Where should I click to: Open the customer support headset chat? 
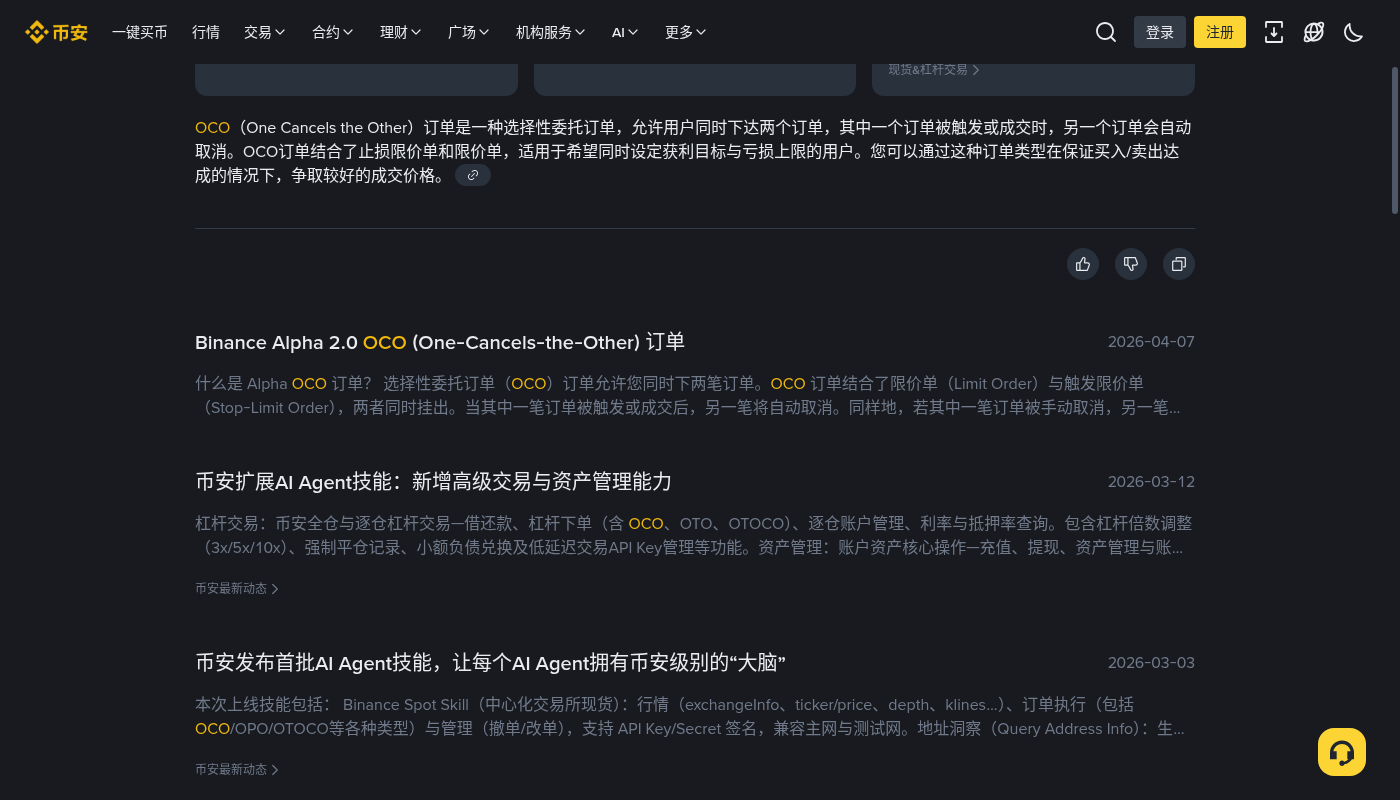coord(1342,752)
